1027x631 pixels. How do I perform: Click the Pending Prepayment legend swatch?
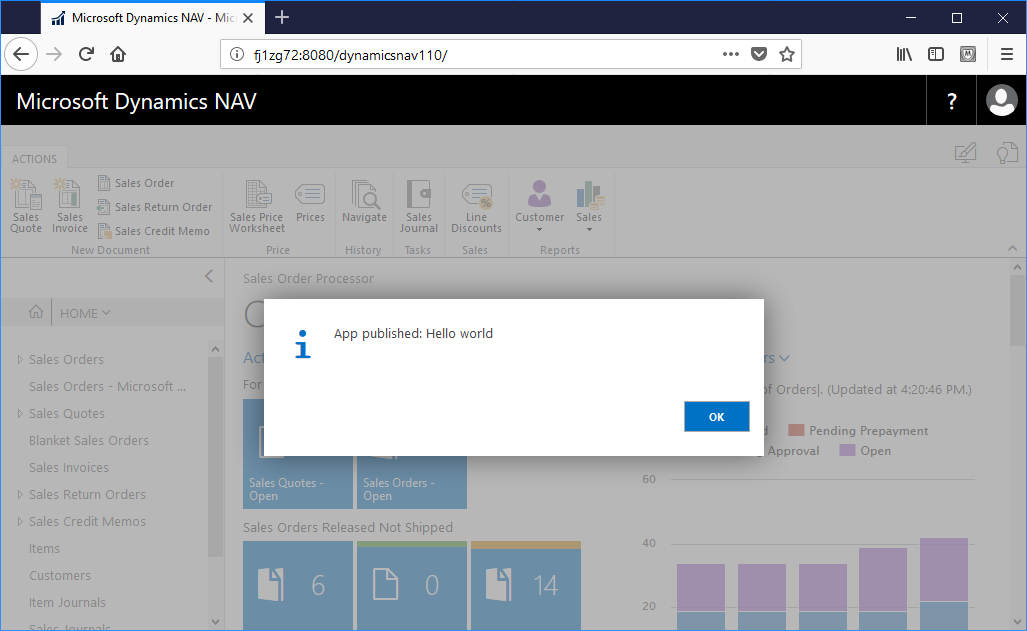796,430
